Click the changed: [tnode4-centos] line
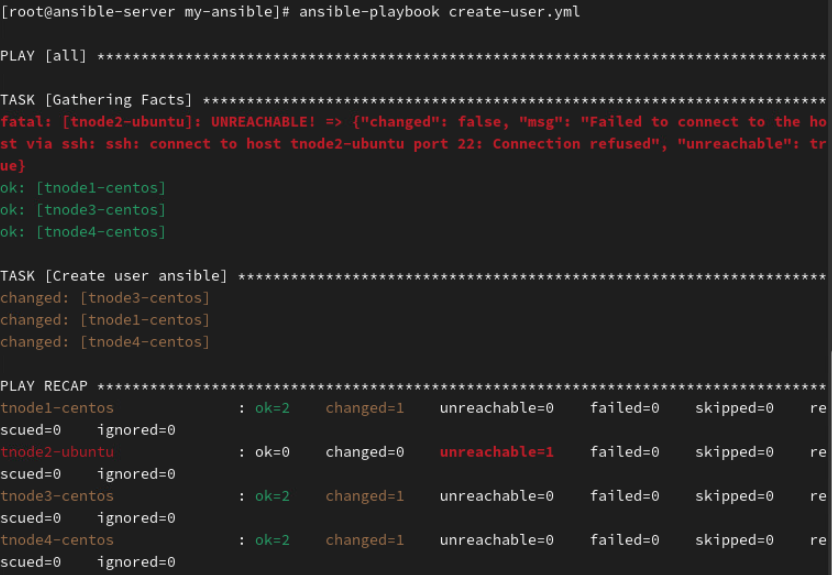This screenshot has height=575, width=832. pos(105,342)
